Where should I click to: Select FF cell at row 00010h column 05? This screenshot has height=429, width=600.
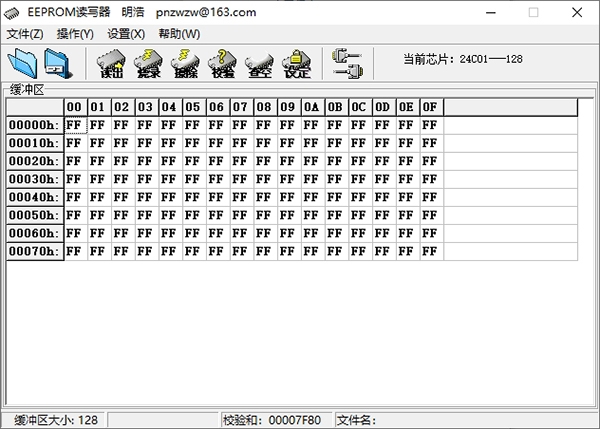click(194, 143)
